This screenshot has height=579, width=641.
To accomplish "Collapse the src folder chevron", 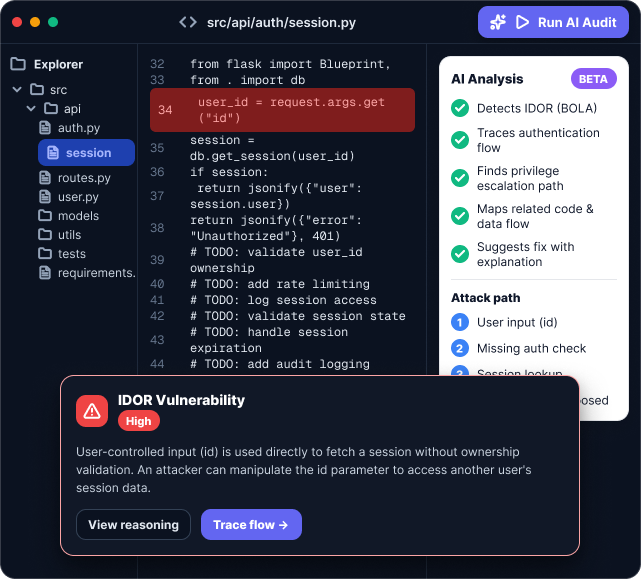I will [17, 89].
